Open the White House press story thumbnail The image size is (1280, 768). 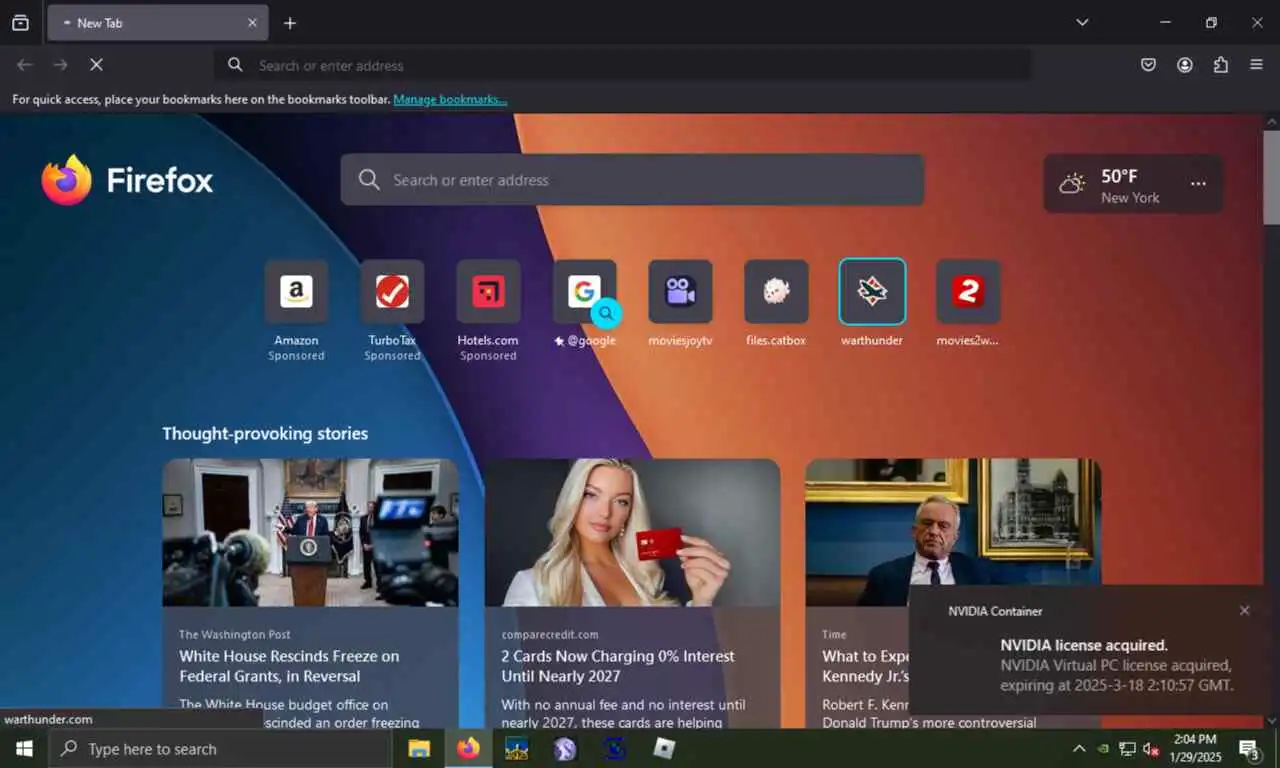pos(310,532)
